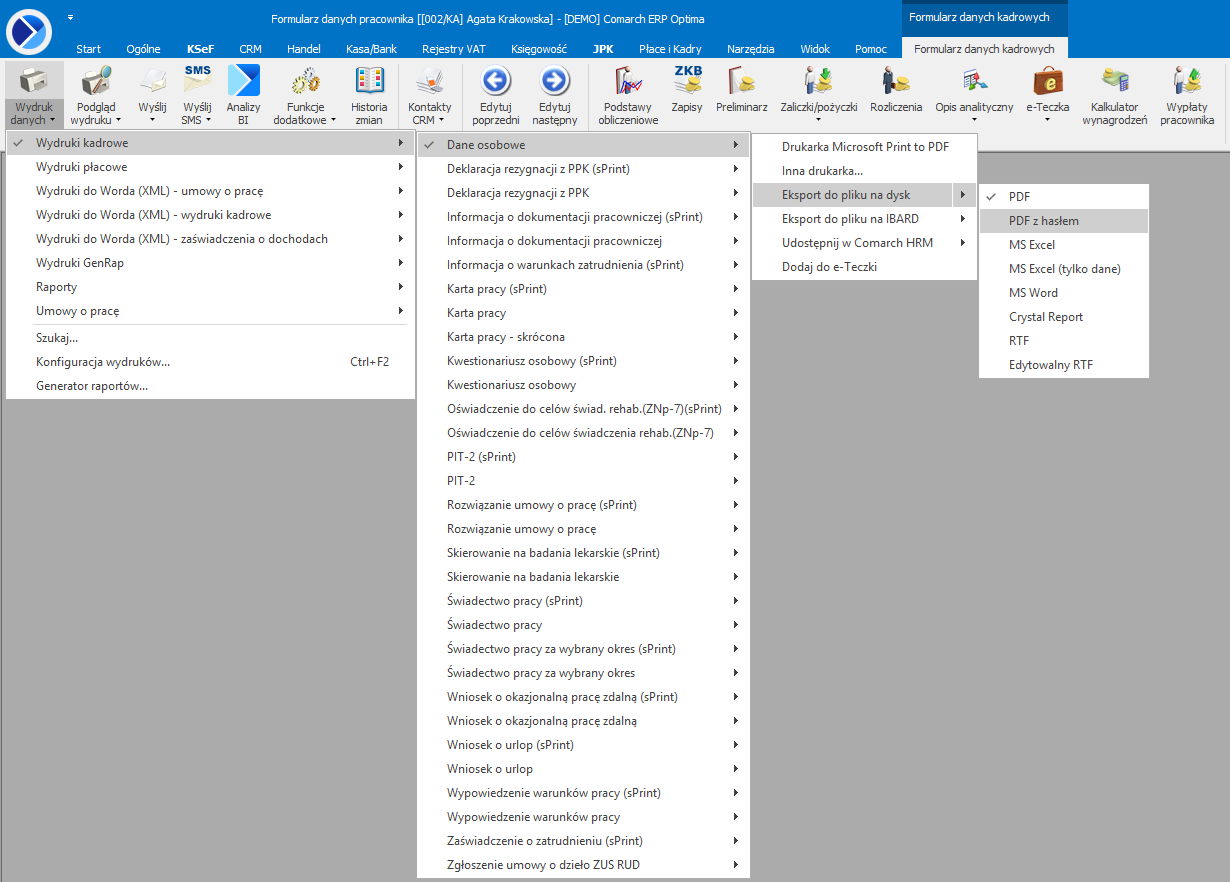1230x882 pixels.
Task: Choose PDF z hasłem export option
Action: tap(1043, 221)
